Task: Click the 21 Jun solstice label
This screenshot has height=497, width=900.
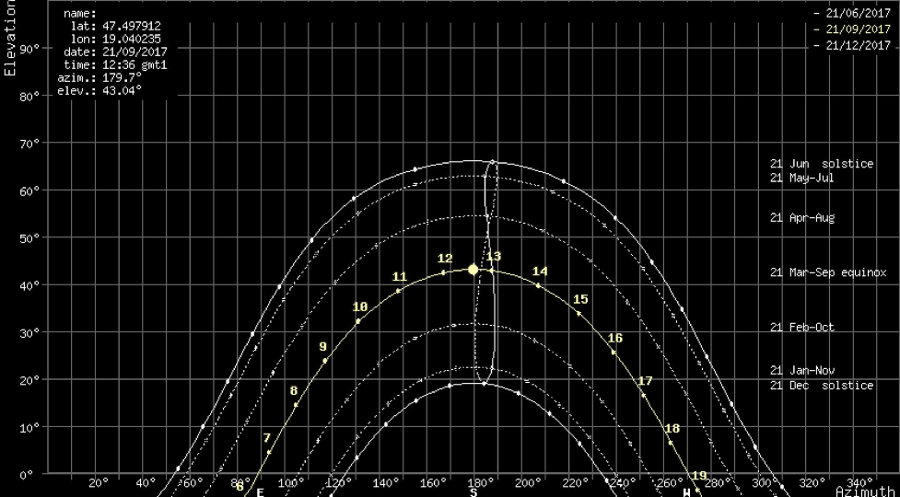Action: pyautogui.click(x=822, y=164)
